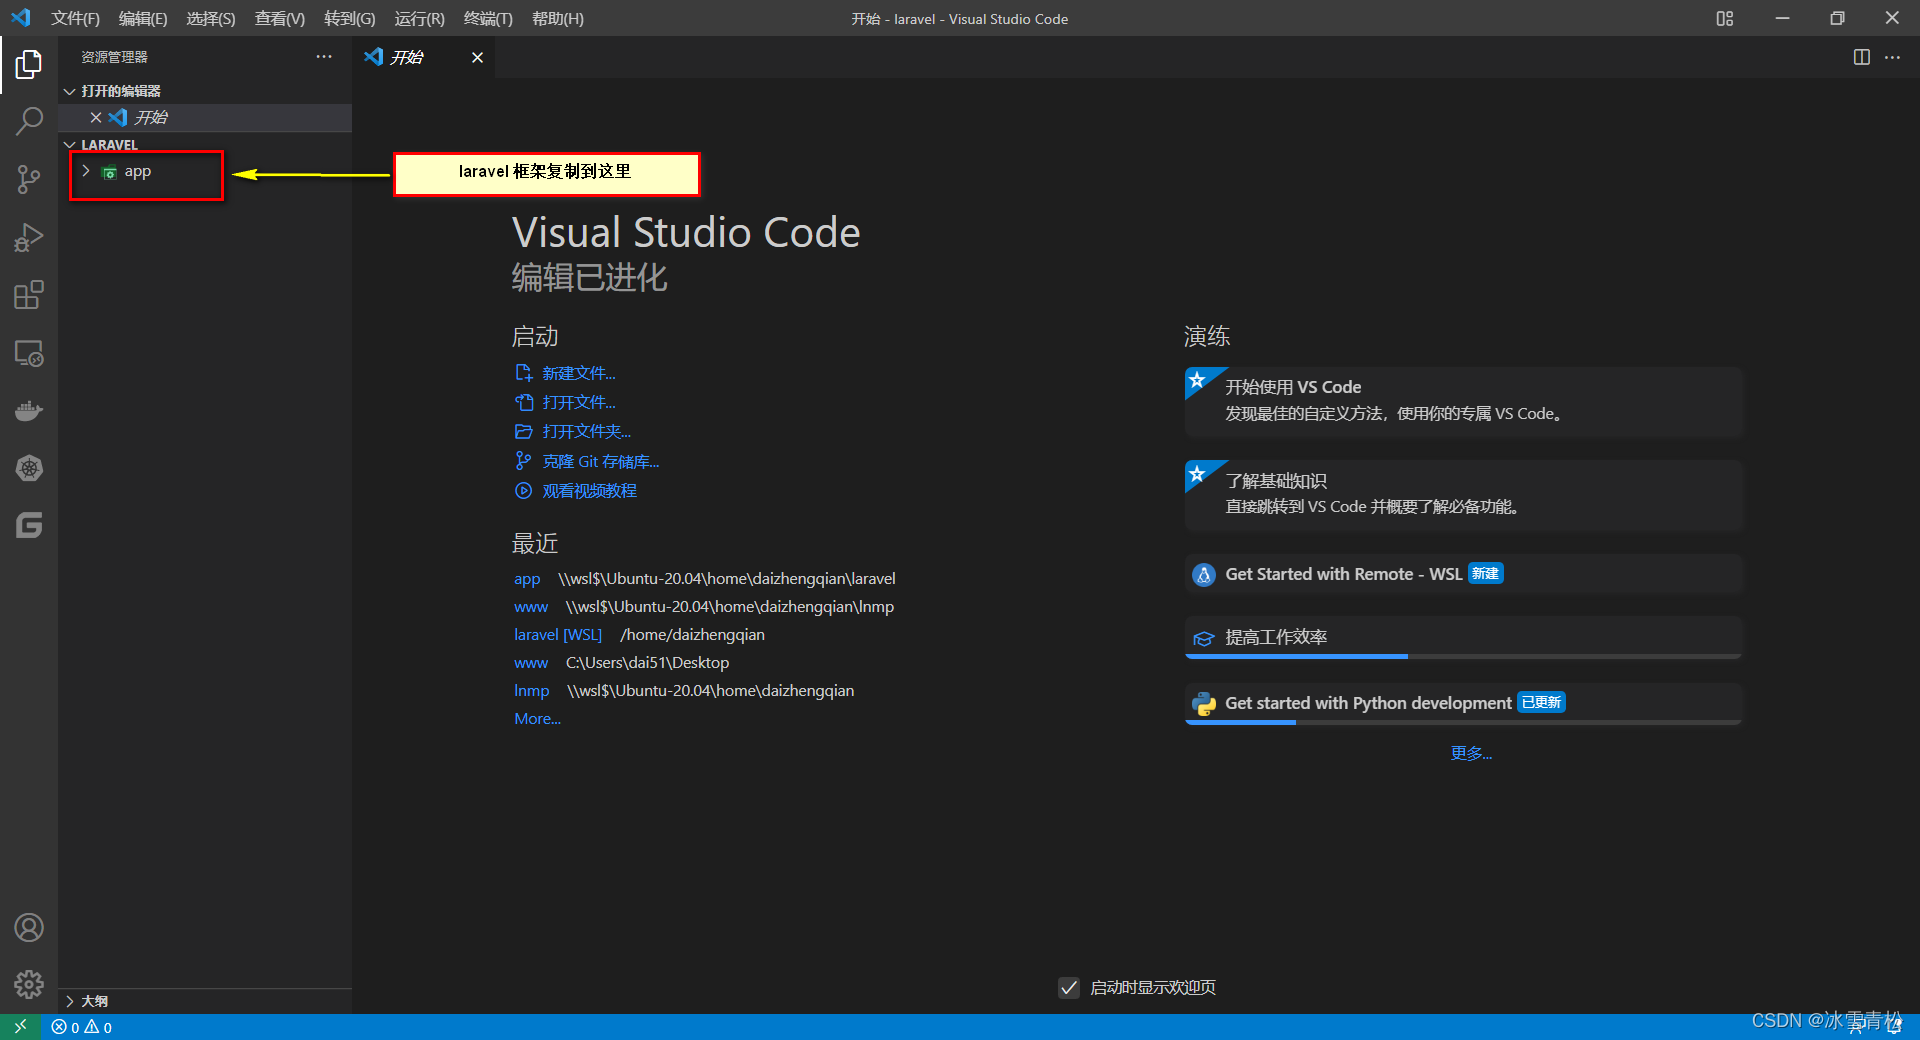1920x1040 pixels.
Task: Close 开始 in open editors list
Action: pos(96,118)
